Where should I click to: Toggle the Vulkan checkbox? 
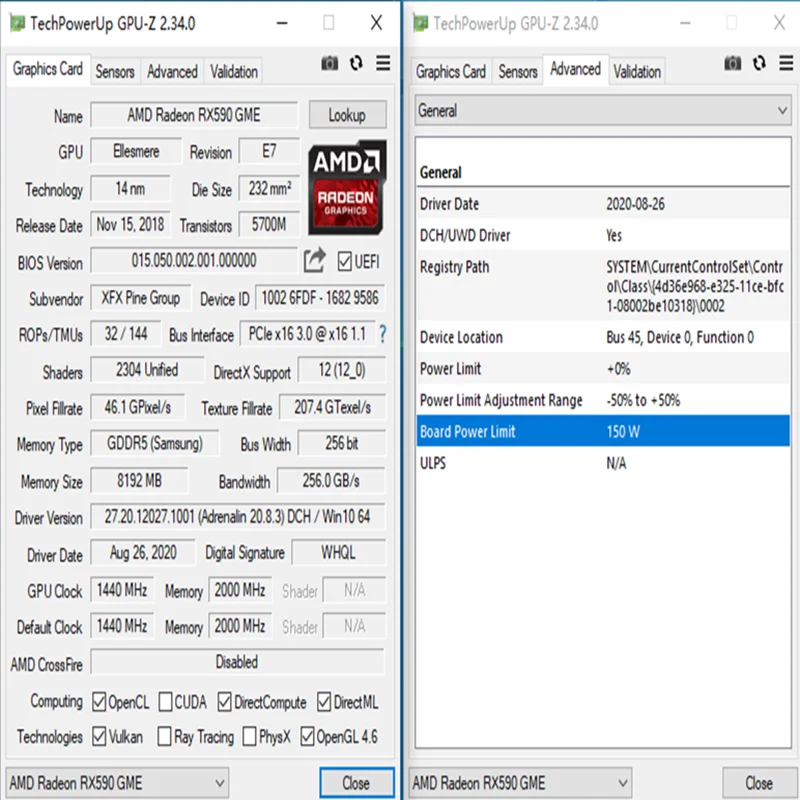(99, 736)
